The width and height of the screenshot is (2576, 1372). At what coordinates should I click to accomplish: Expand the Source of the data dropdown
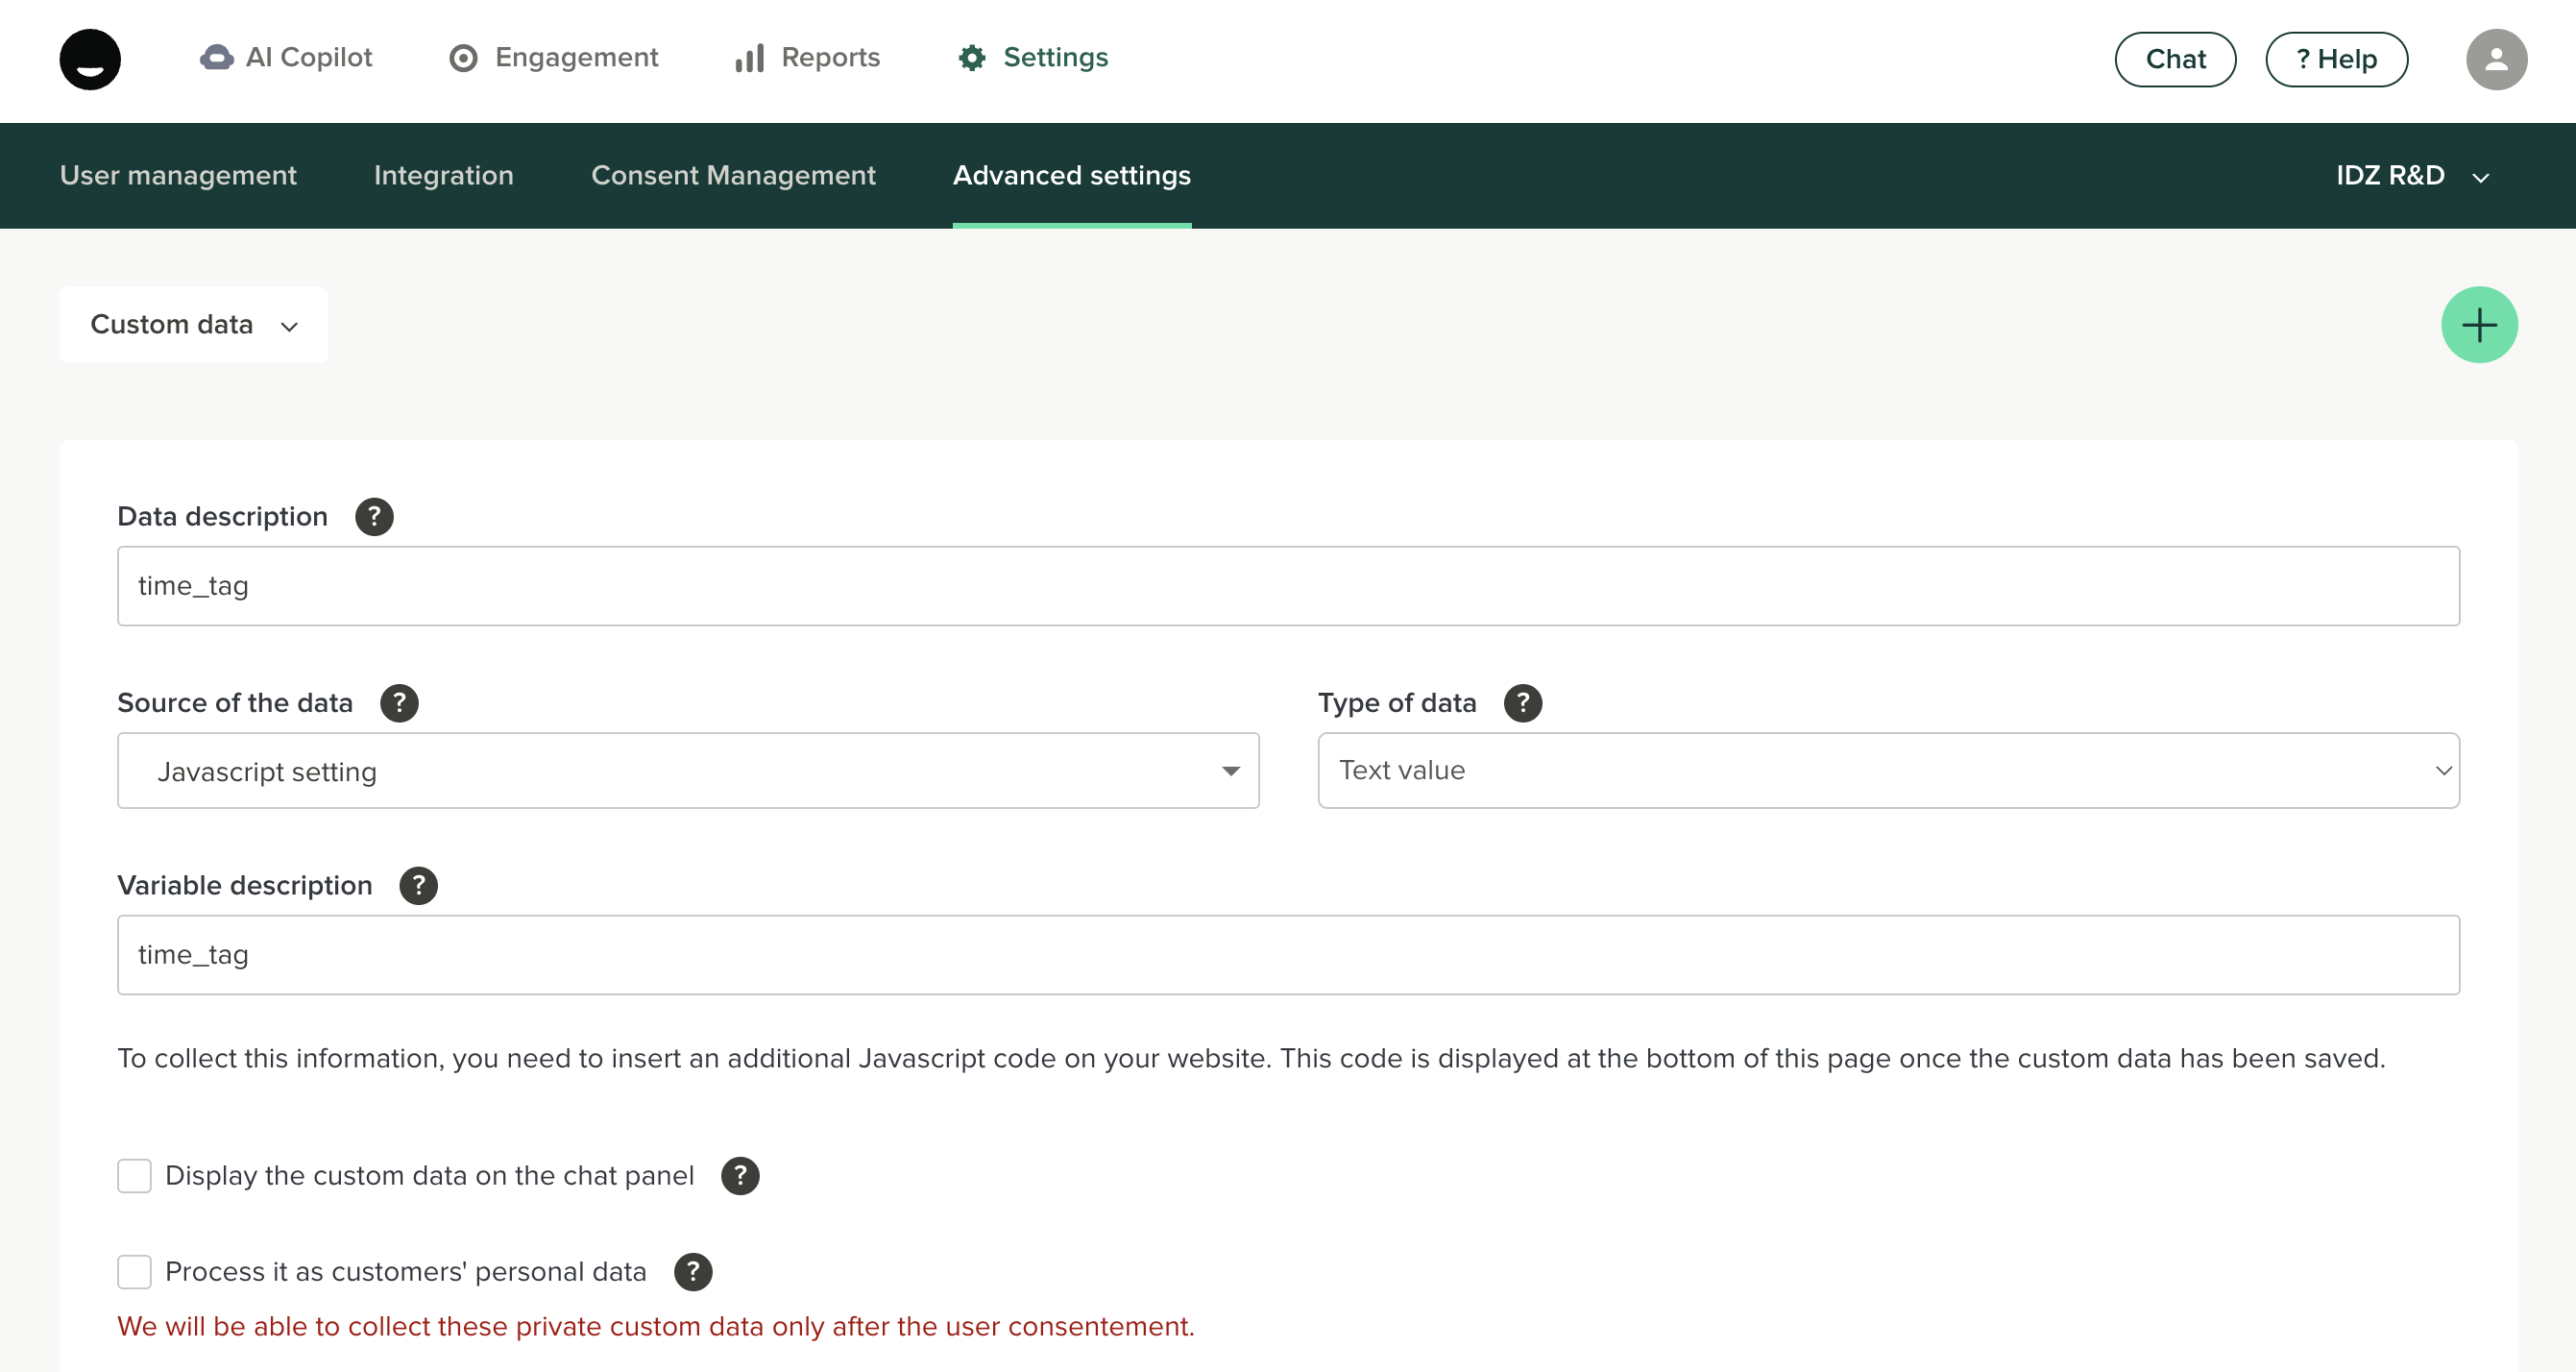(x=687, y=771)
